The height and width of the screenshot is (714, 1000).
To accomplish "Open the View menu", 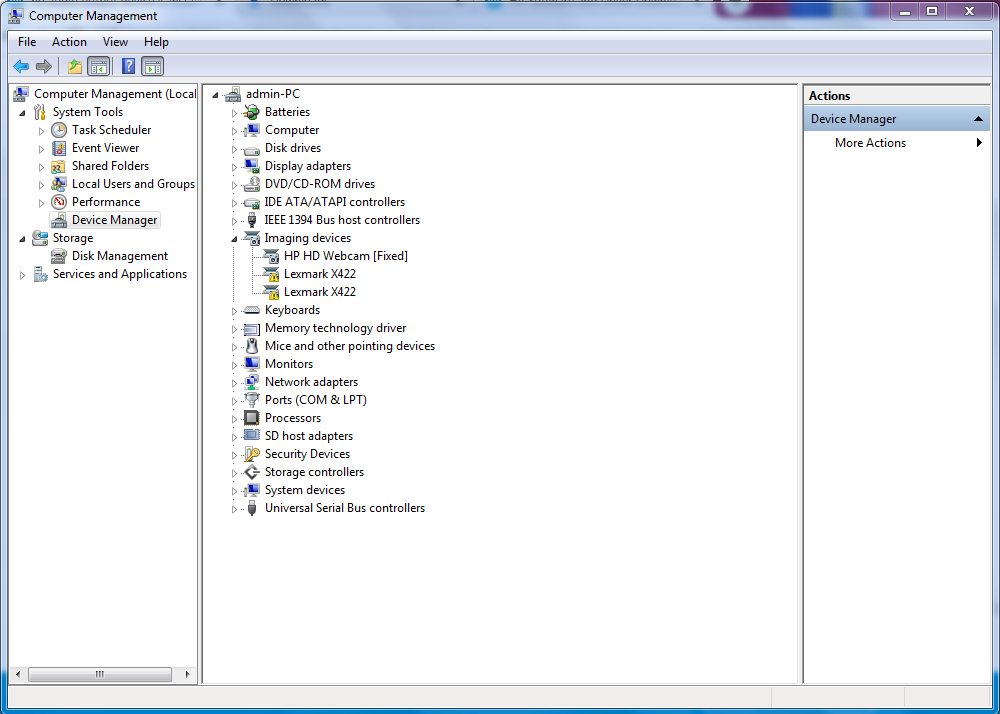I will (115, 41).
